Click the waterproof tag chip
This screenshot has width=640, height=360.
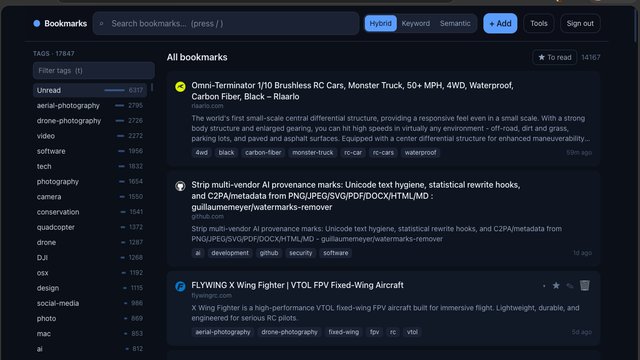pos(420,153)
